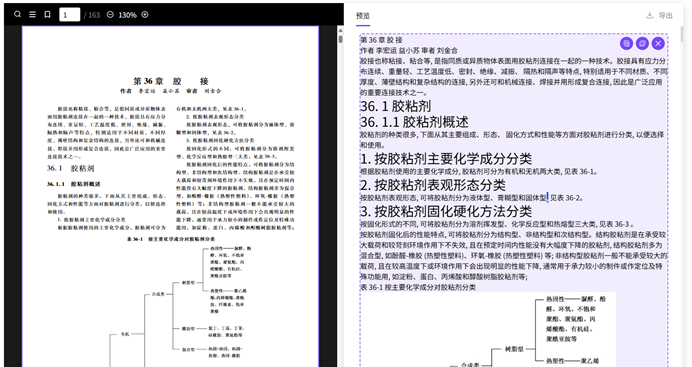Click the 130% zoom level text
The width and height of the screenshot is (692, 367).
click(127, 15)
